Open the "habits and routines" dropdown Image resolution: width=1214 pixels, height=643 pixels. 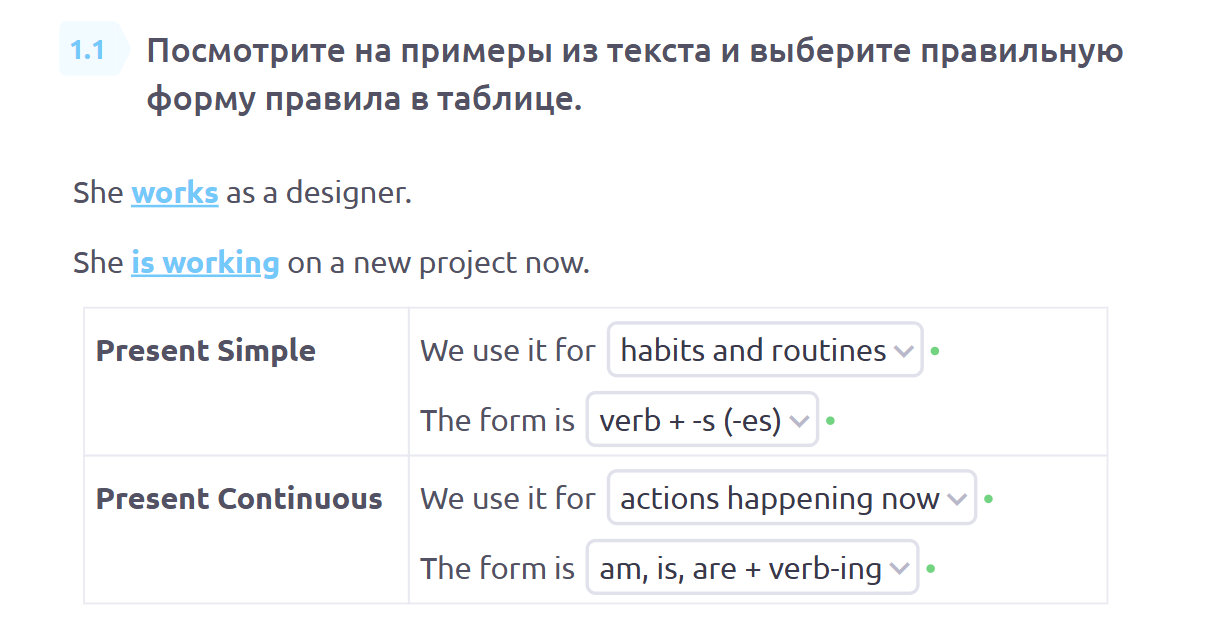coord(753,350)
